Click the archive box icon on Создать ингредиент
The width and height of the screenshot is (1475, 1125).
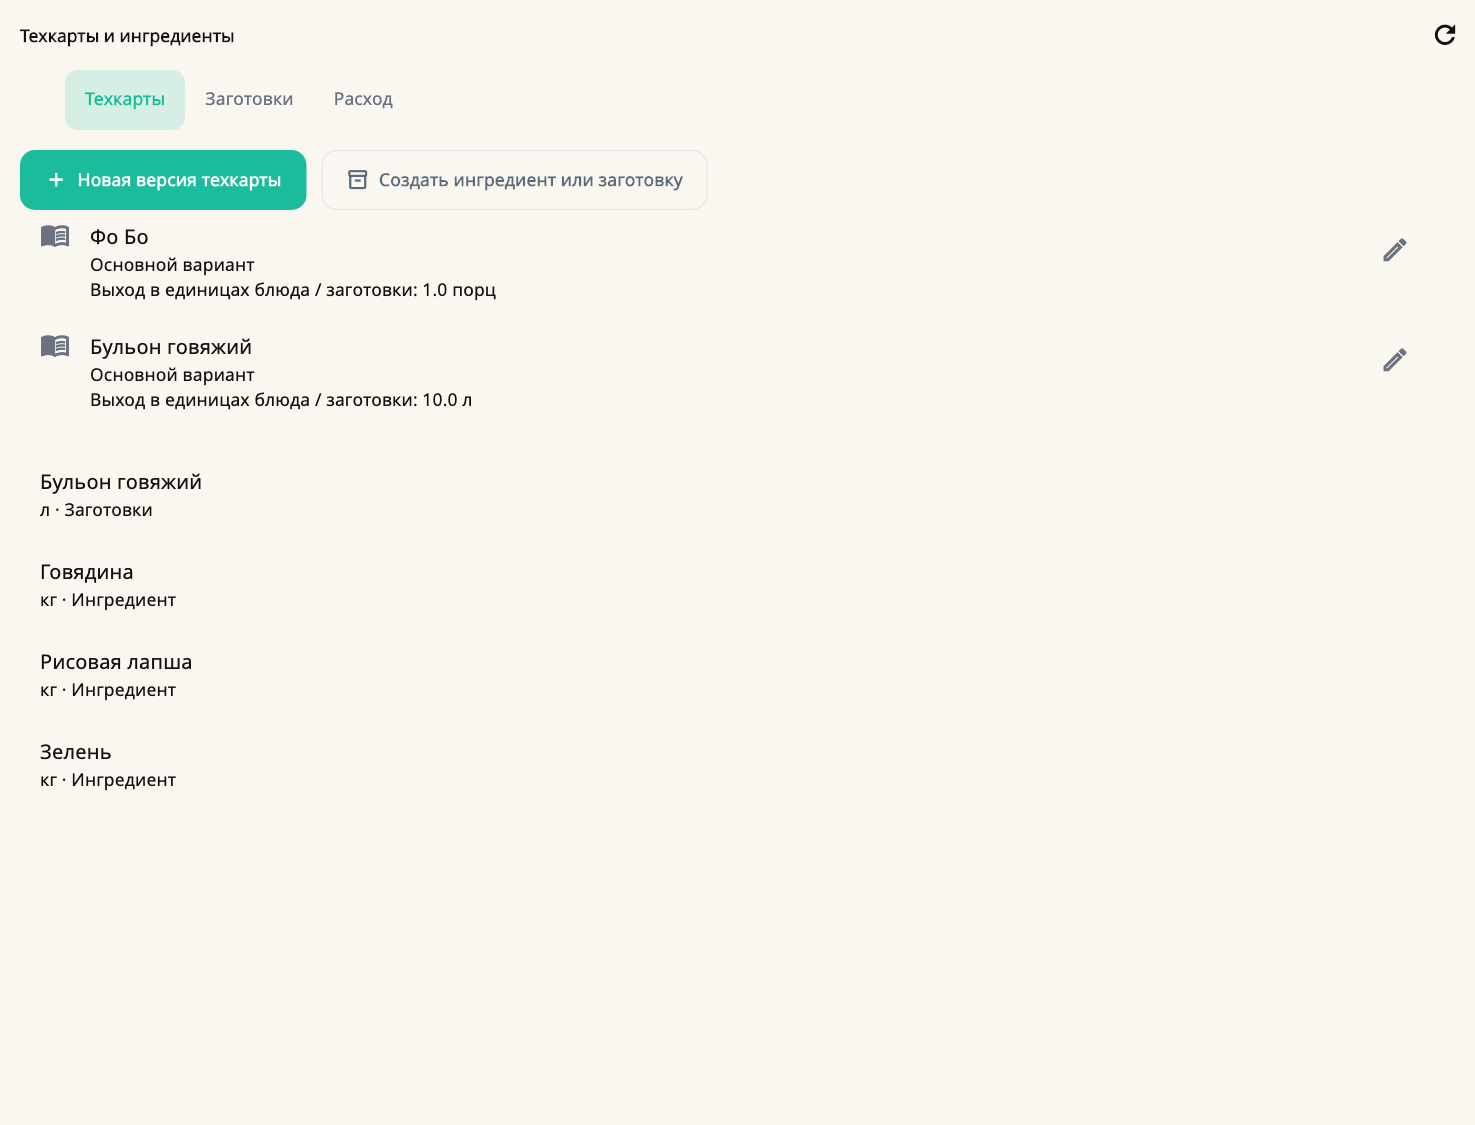357,180
